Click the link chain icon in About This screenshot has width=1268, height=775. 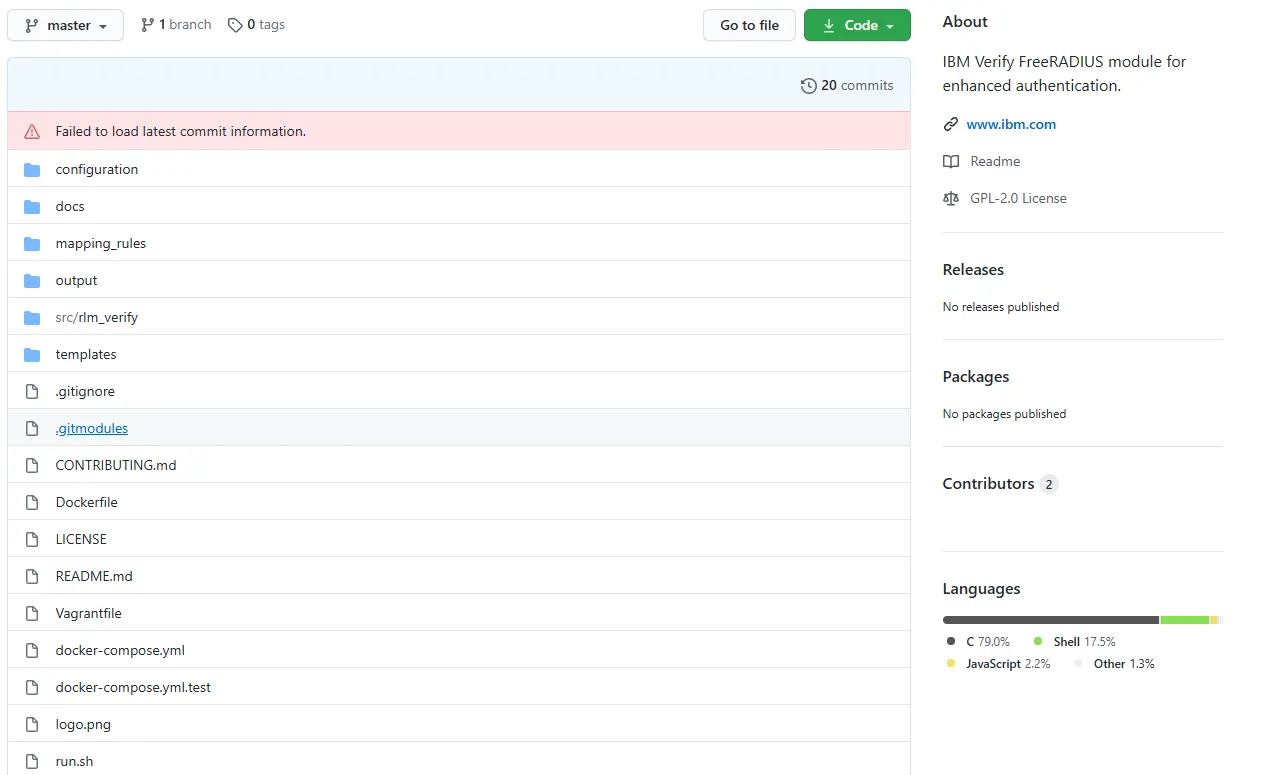(x=950, y=124)
